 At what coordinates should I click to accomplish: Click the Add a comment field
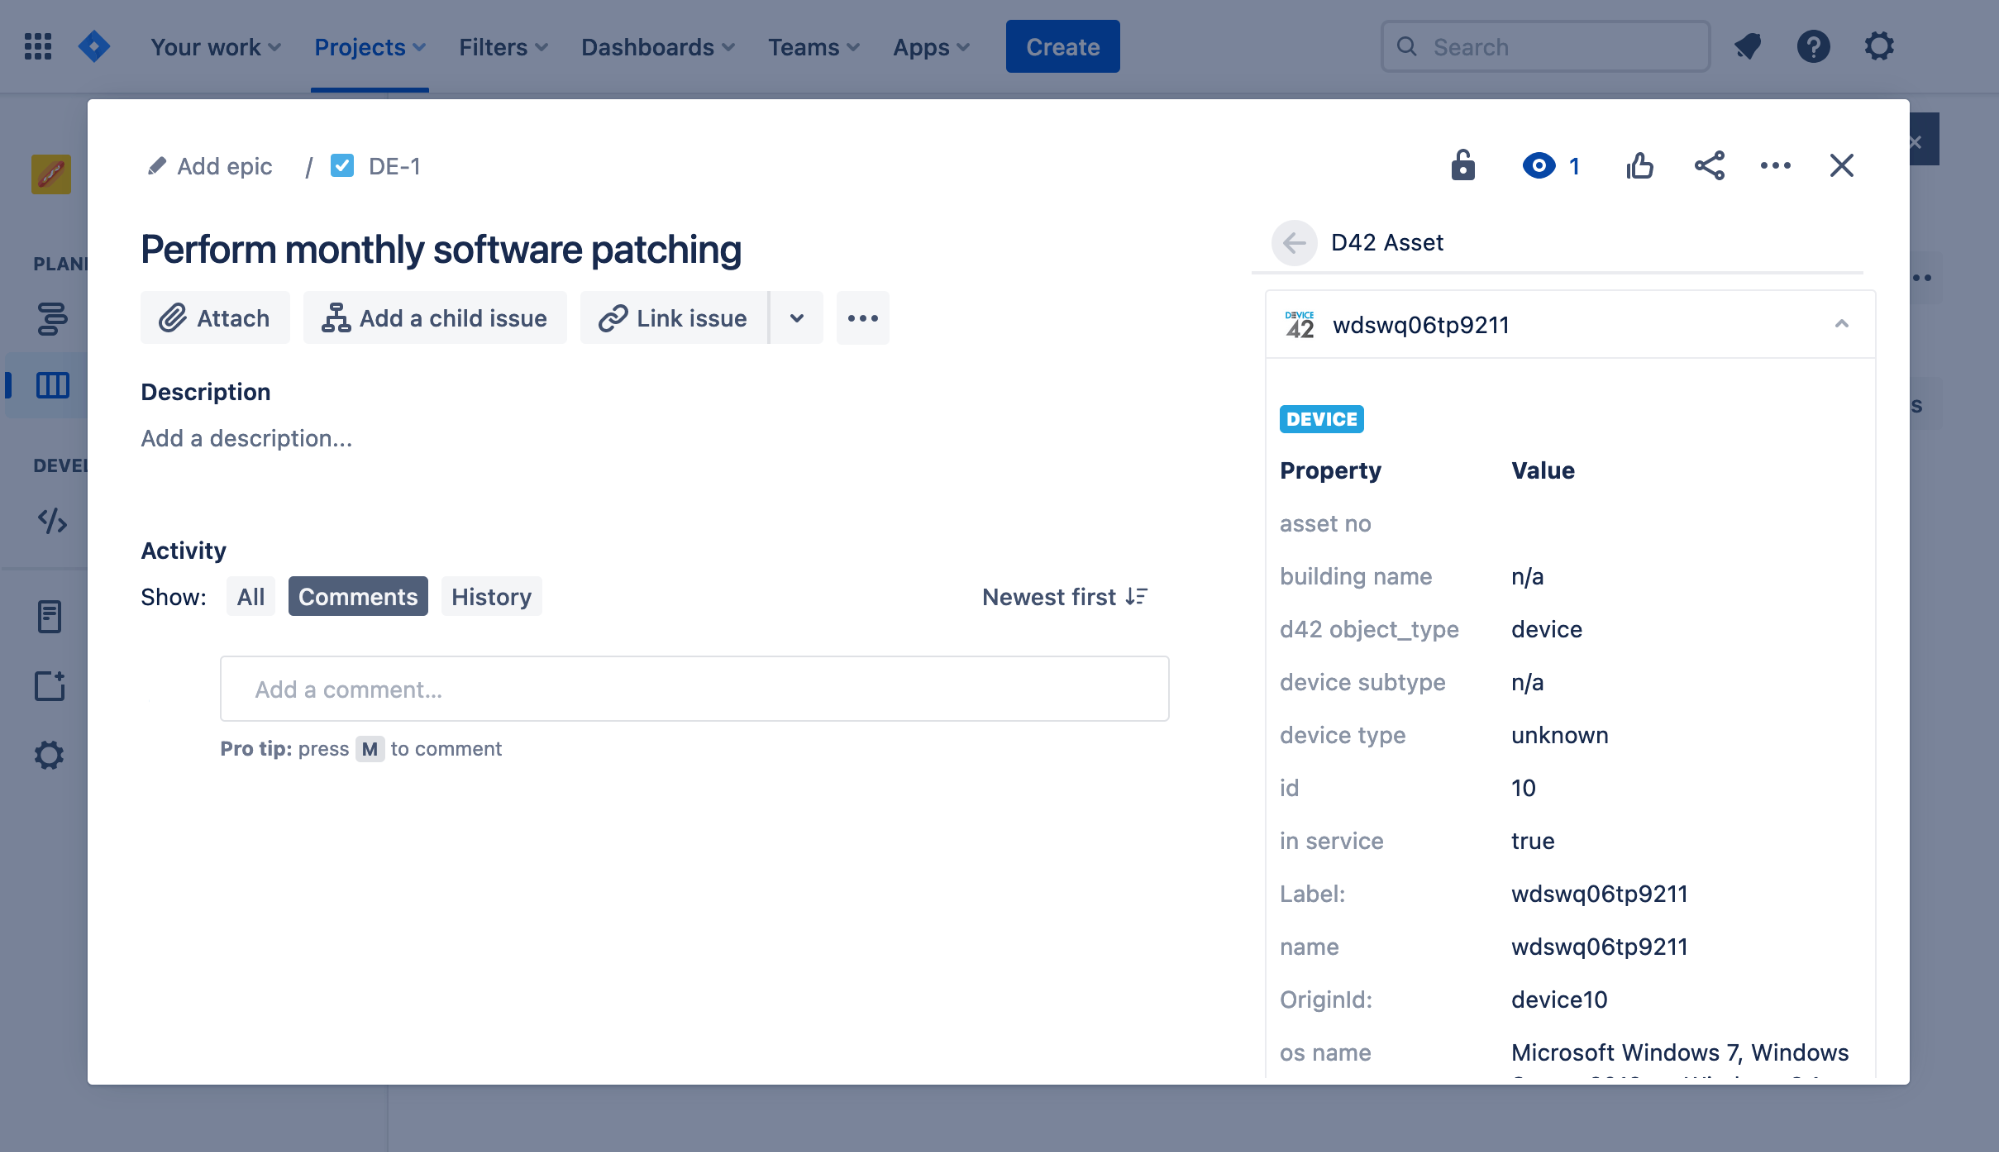694,689
